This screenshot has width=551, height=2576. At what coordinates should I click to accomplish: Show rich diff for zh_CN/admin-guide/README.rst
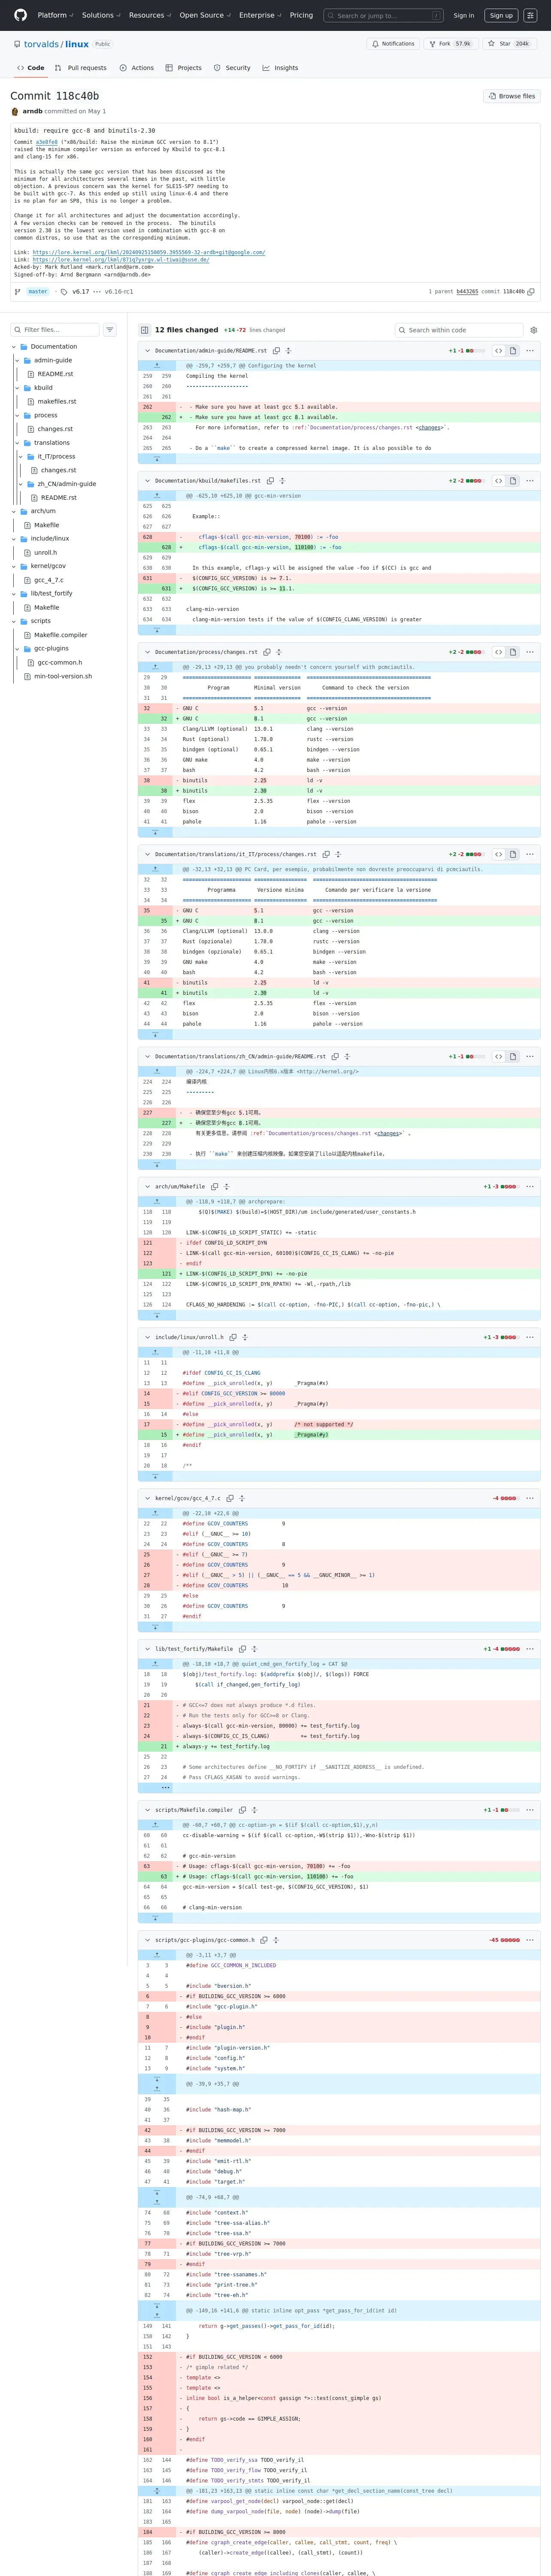pyautogui.click(x=512, y=1056)
